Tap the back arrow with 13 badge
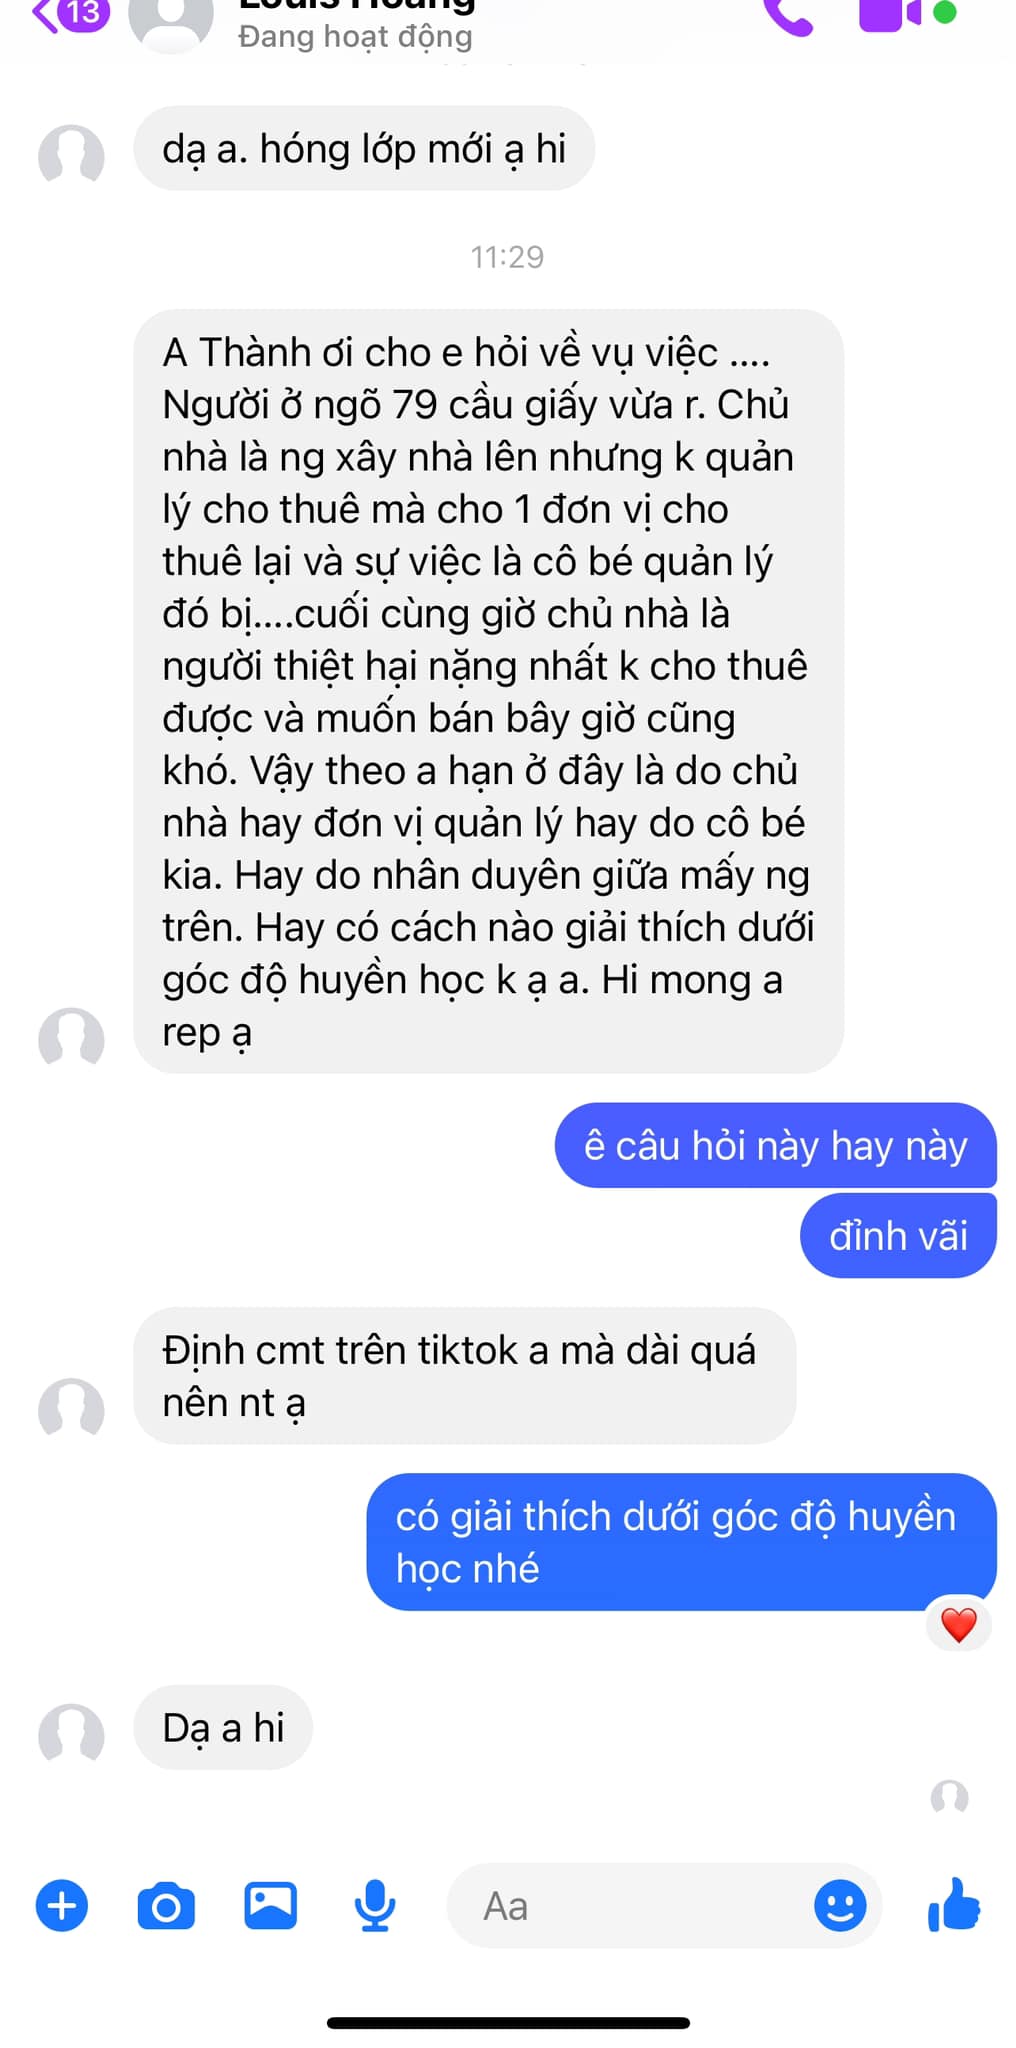The height and width of the screenshot is (2048, 1016). point(70,15)
